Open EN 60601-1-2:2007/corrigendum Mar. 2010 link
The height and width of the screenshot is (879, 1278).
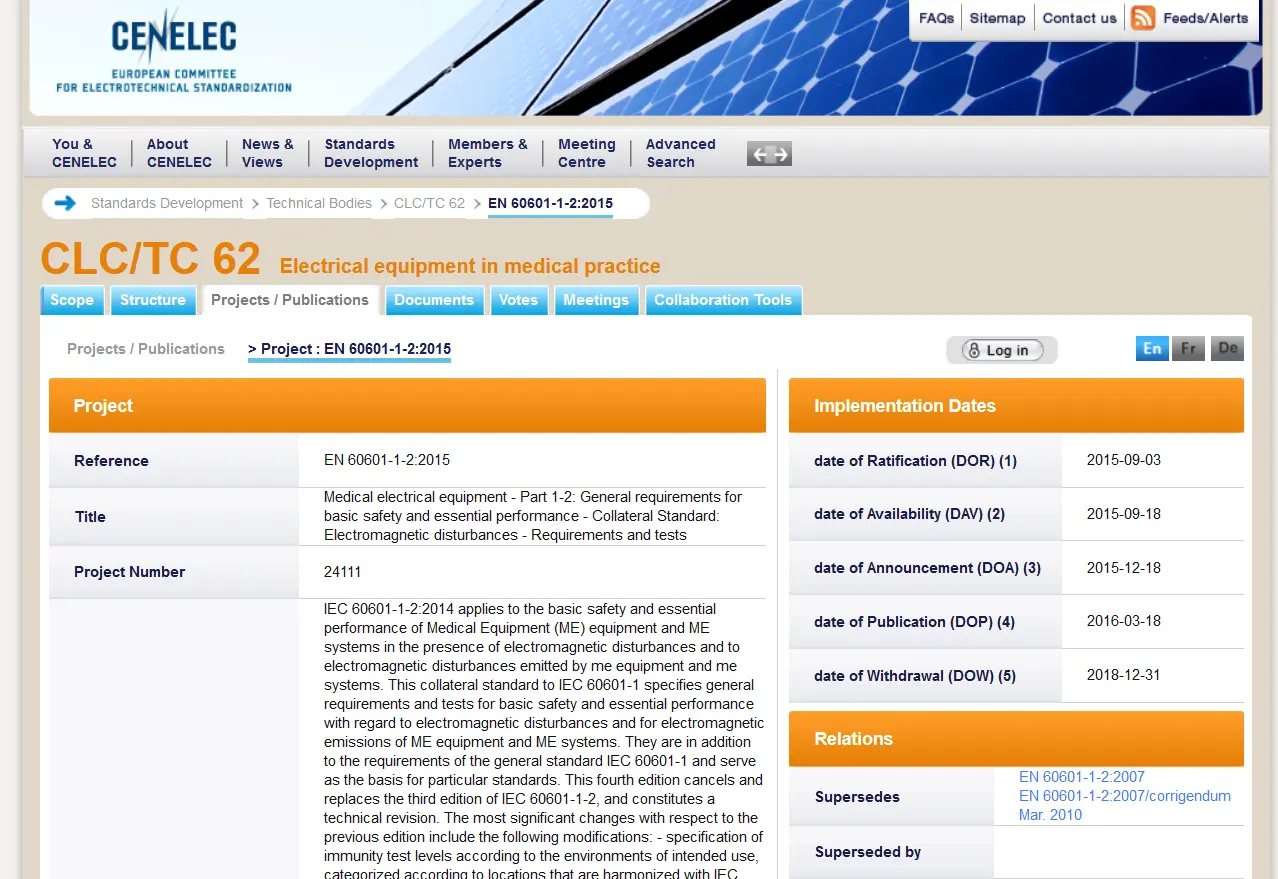tap(1125, 805)
